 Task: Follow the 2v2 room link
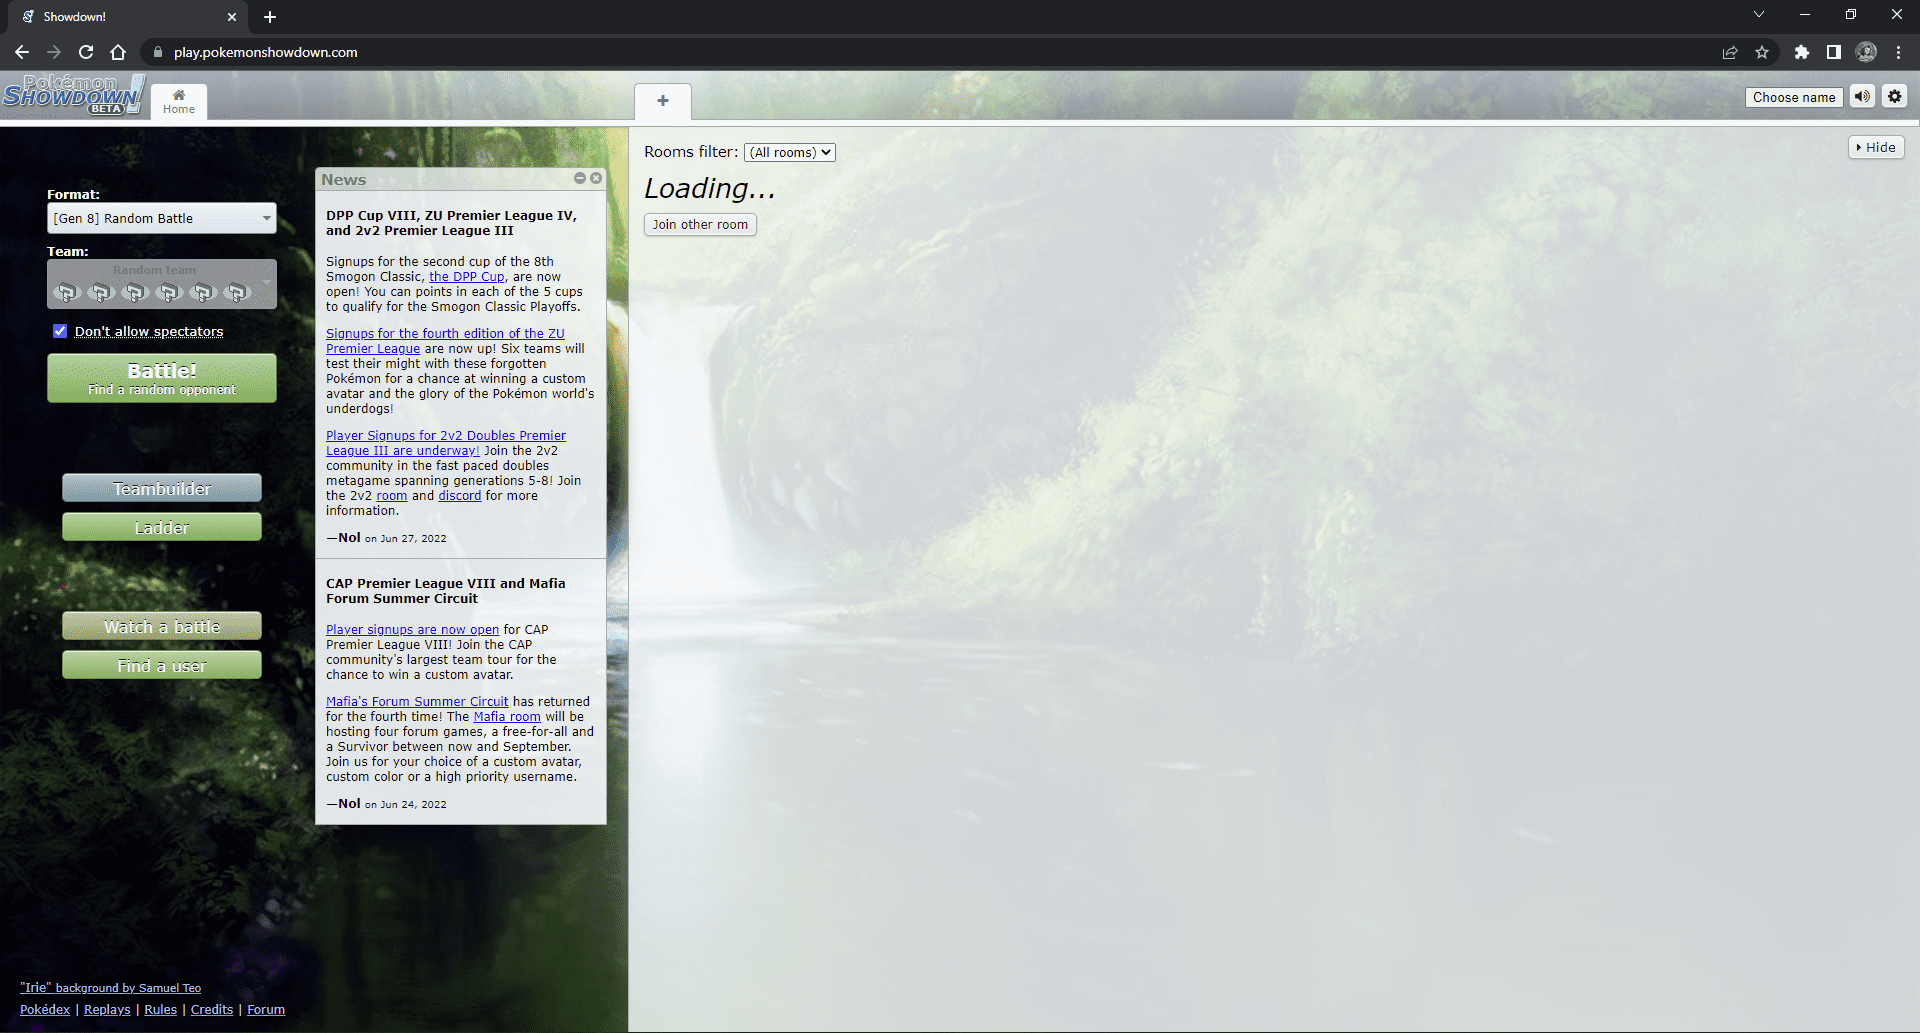pos(392,496)
